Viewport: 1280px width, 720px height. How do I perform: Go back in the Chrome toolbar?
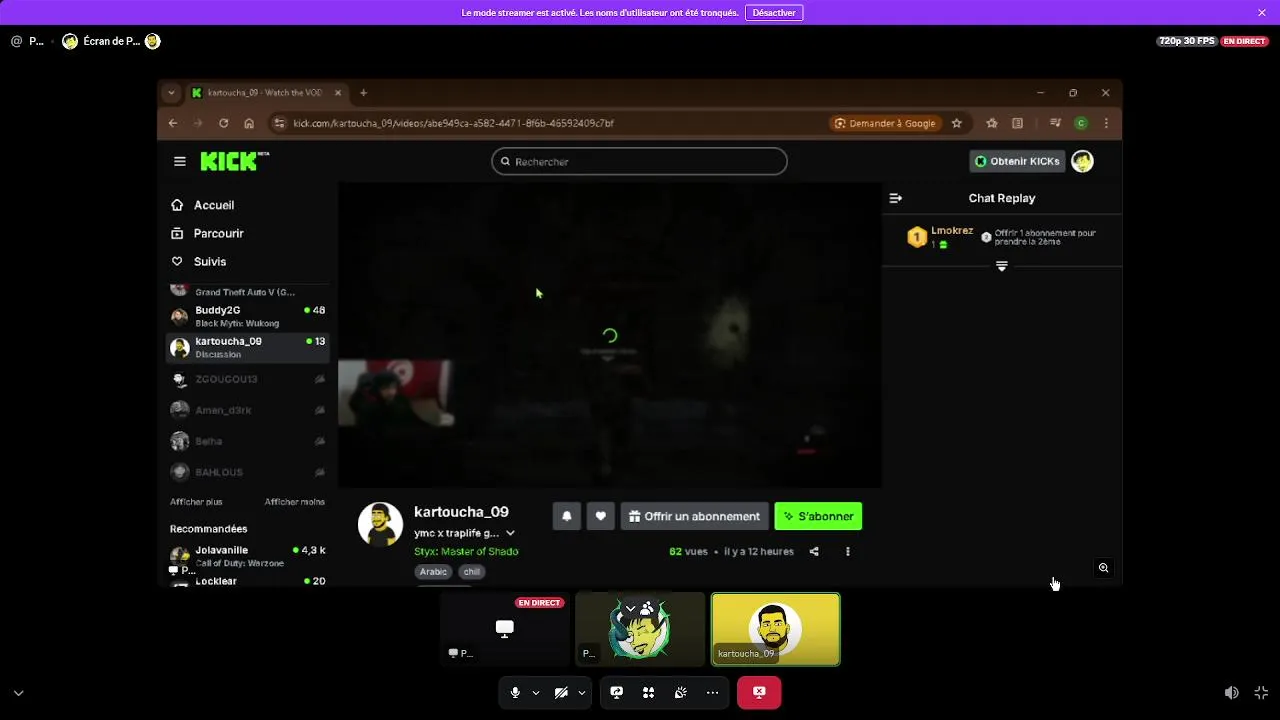point(173,123)
